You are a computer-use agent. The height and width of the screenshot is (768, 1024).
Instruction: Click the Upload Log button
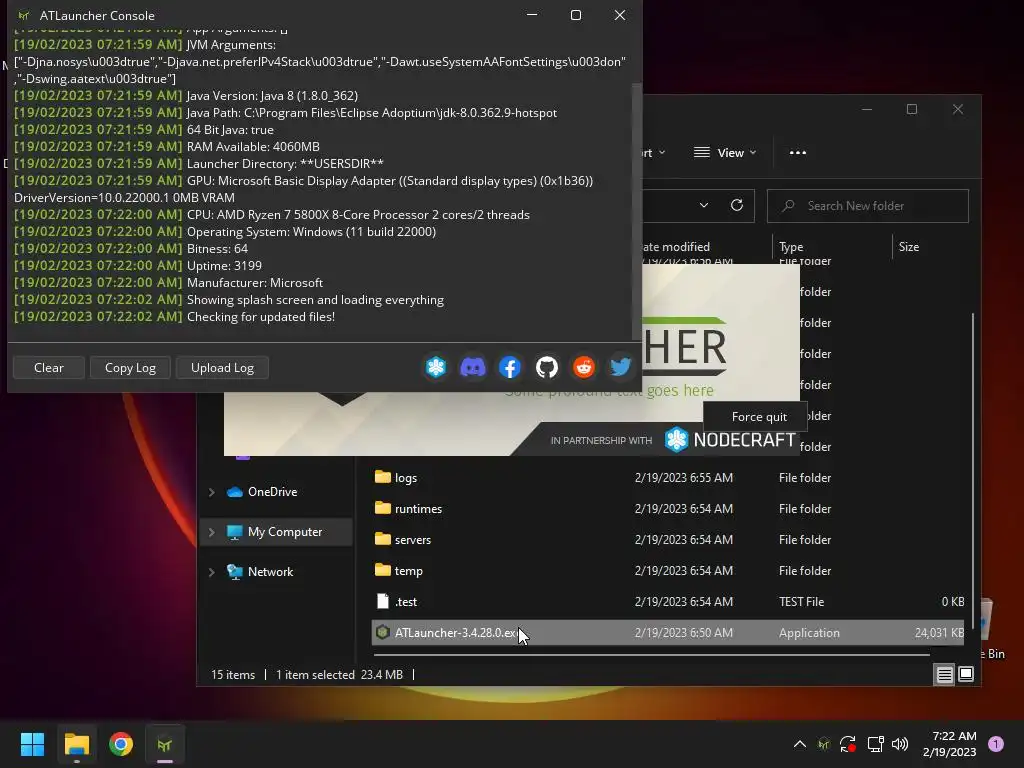click(x=222, y=368)
